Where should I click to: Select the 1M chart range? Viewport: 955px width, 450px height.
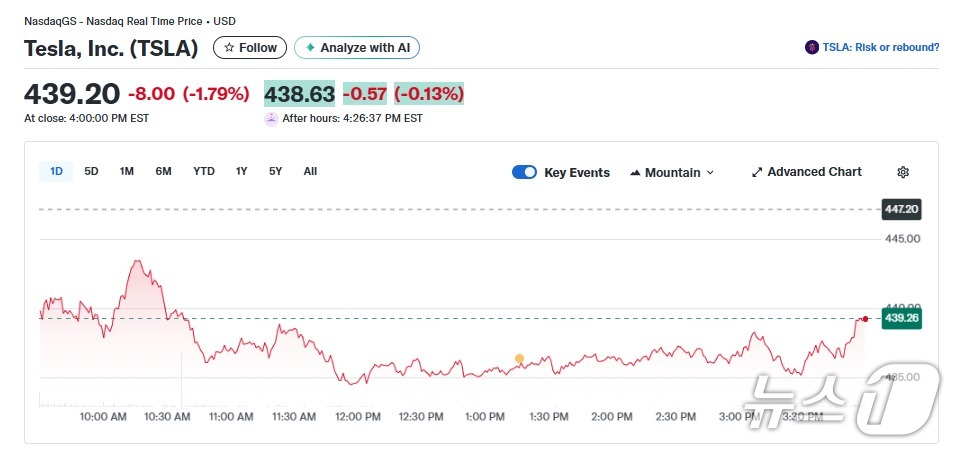(x=127, y=171)
